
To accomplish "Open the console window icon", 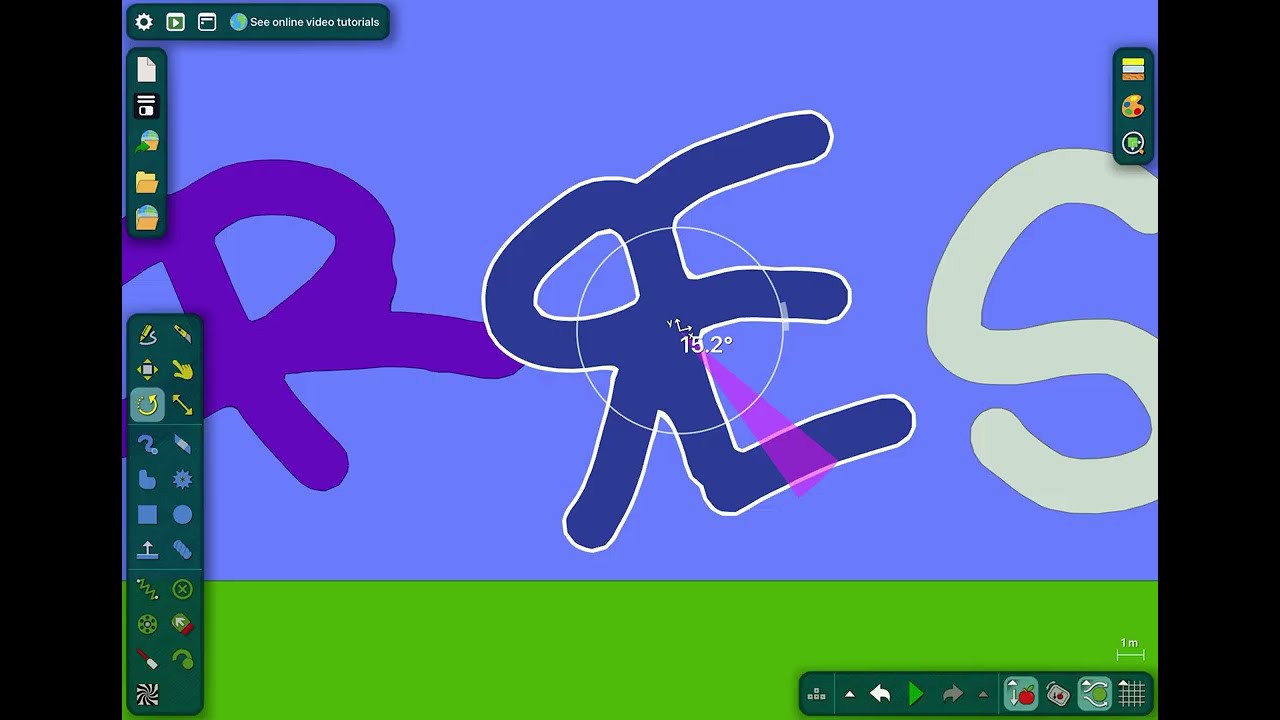I will coord(207,22).
